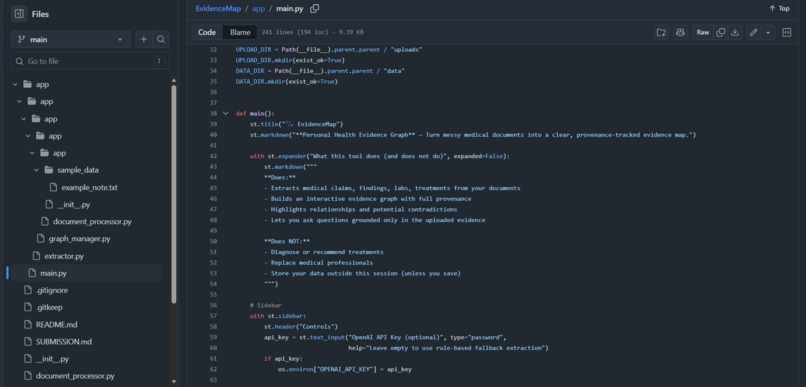The image size is (806, 387).
Task: Open README.md file
Action: coord(57,325)
